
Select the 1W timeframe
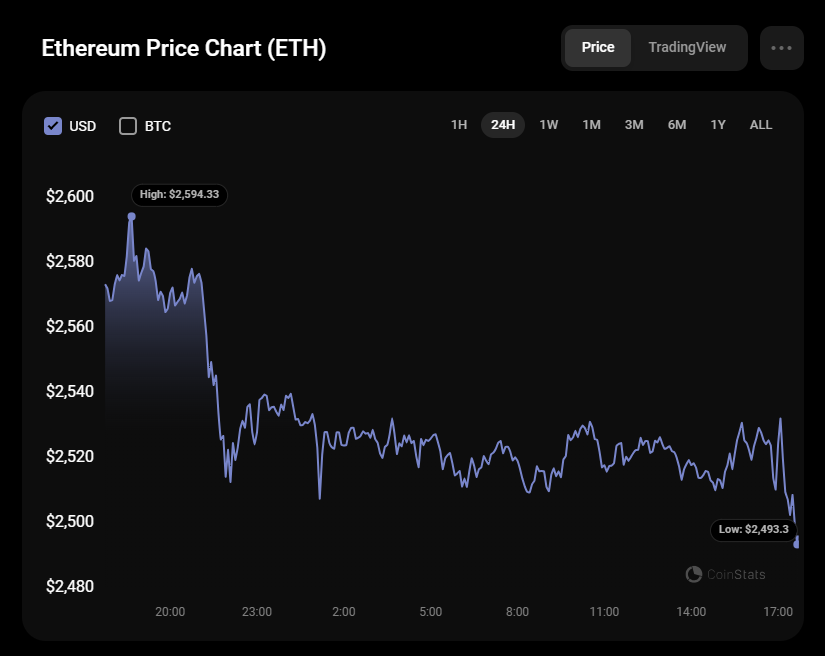pos(548,124)
